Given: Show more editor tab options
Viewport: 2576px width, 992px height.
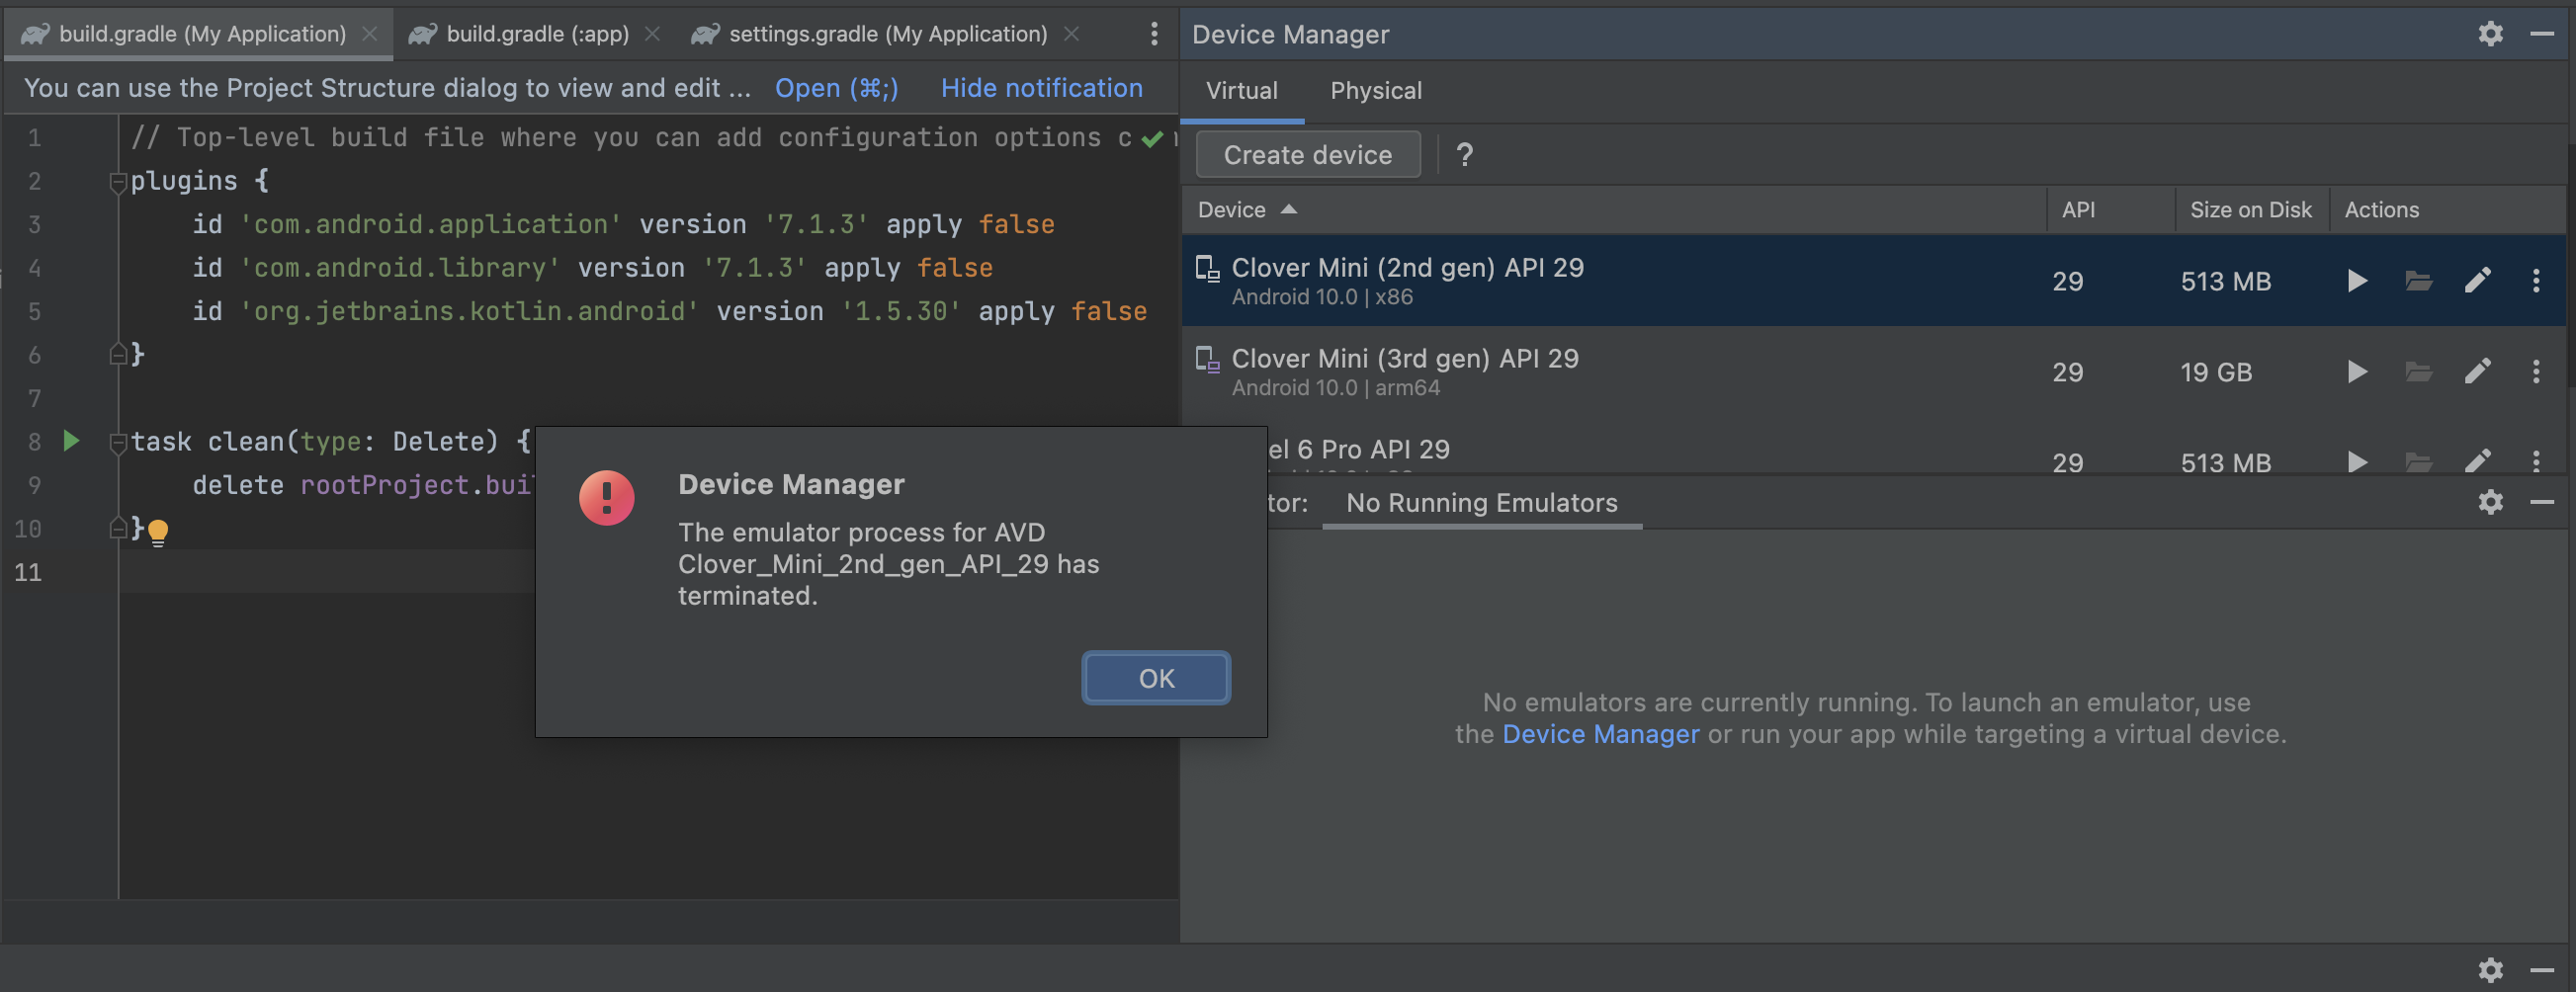Looking at the screenshot, I should 1154,34.
